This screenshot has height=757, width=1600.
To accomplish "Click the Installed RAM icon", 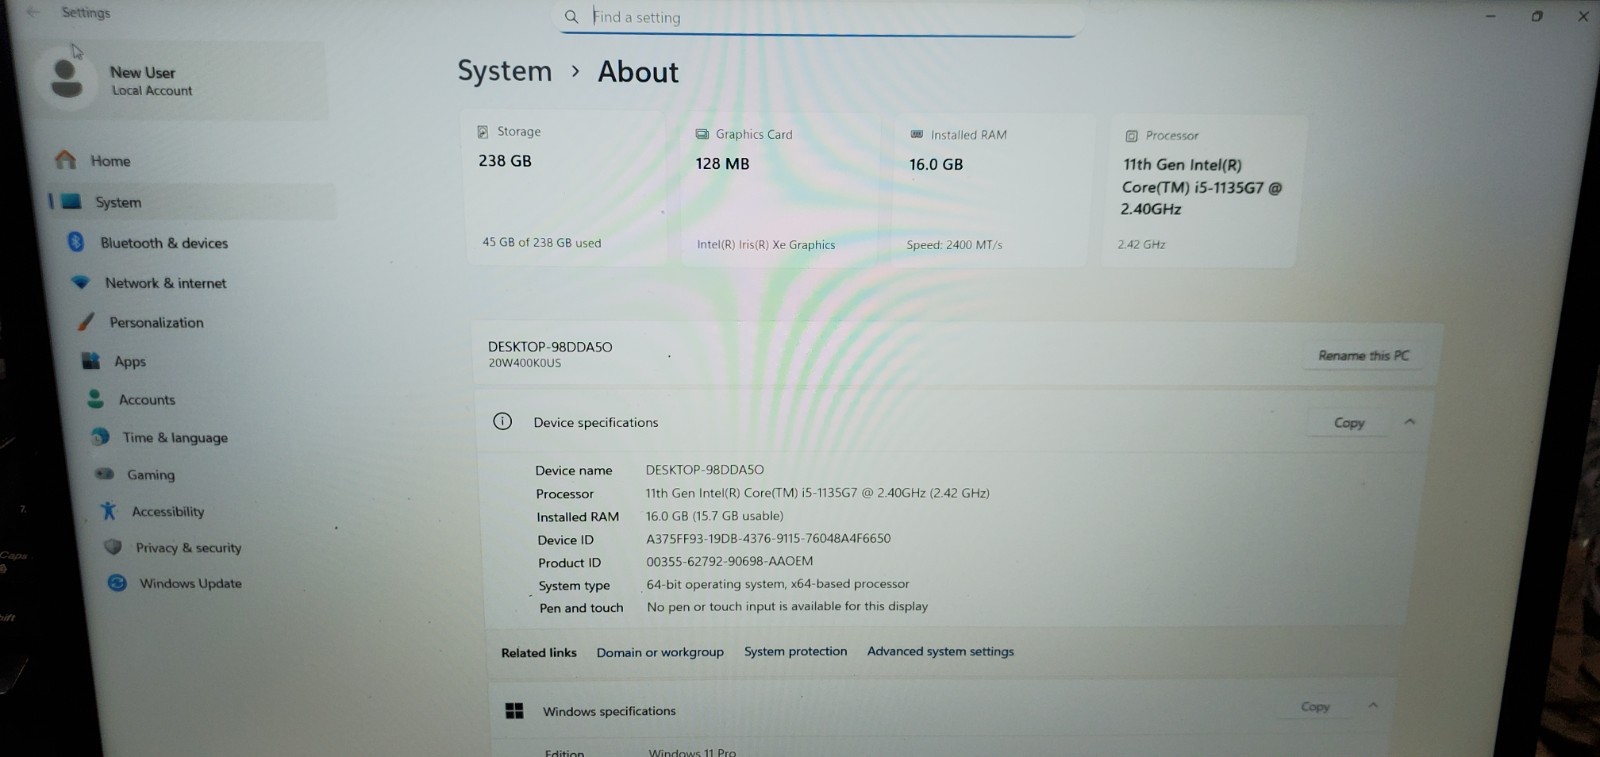I will [917, 134].
